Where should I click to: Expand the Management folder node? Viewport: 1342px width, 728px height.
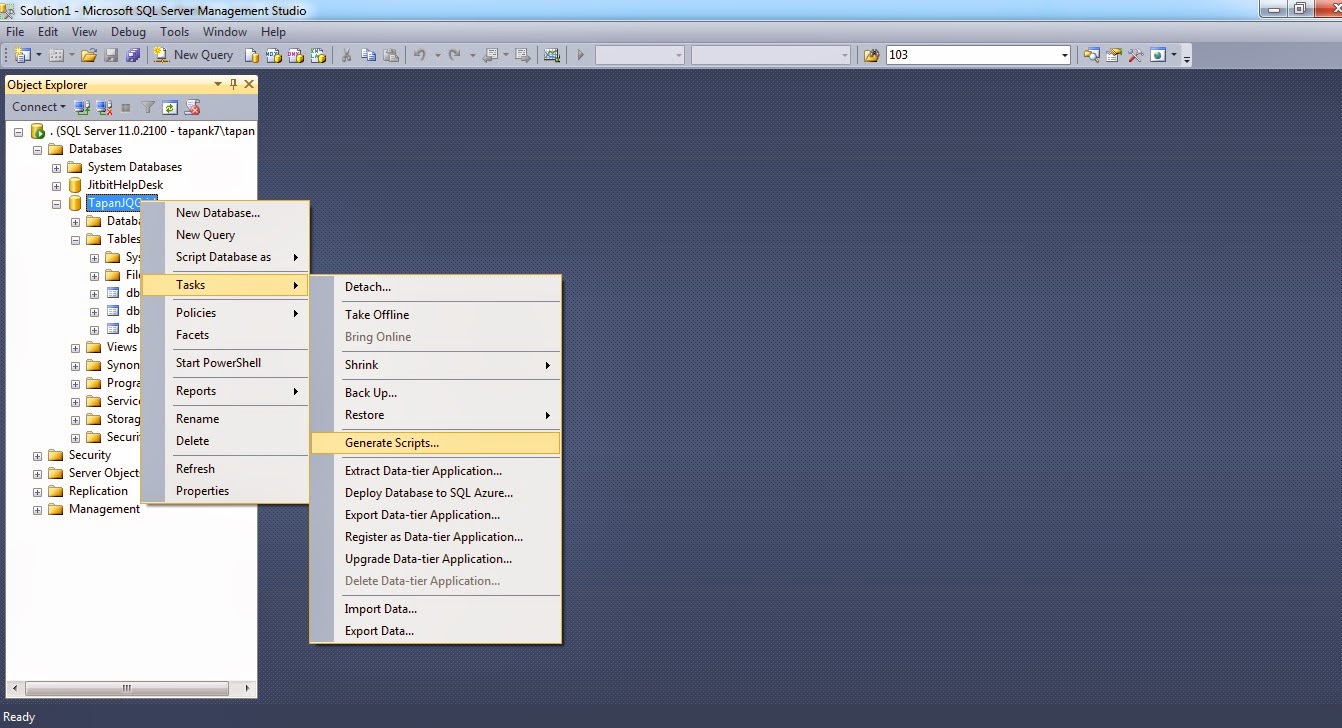[38, 509]
